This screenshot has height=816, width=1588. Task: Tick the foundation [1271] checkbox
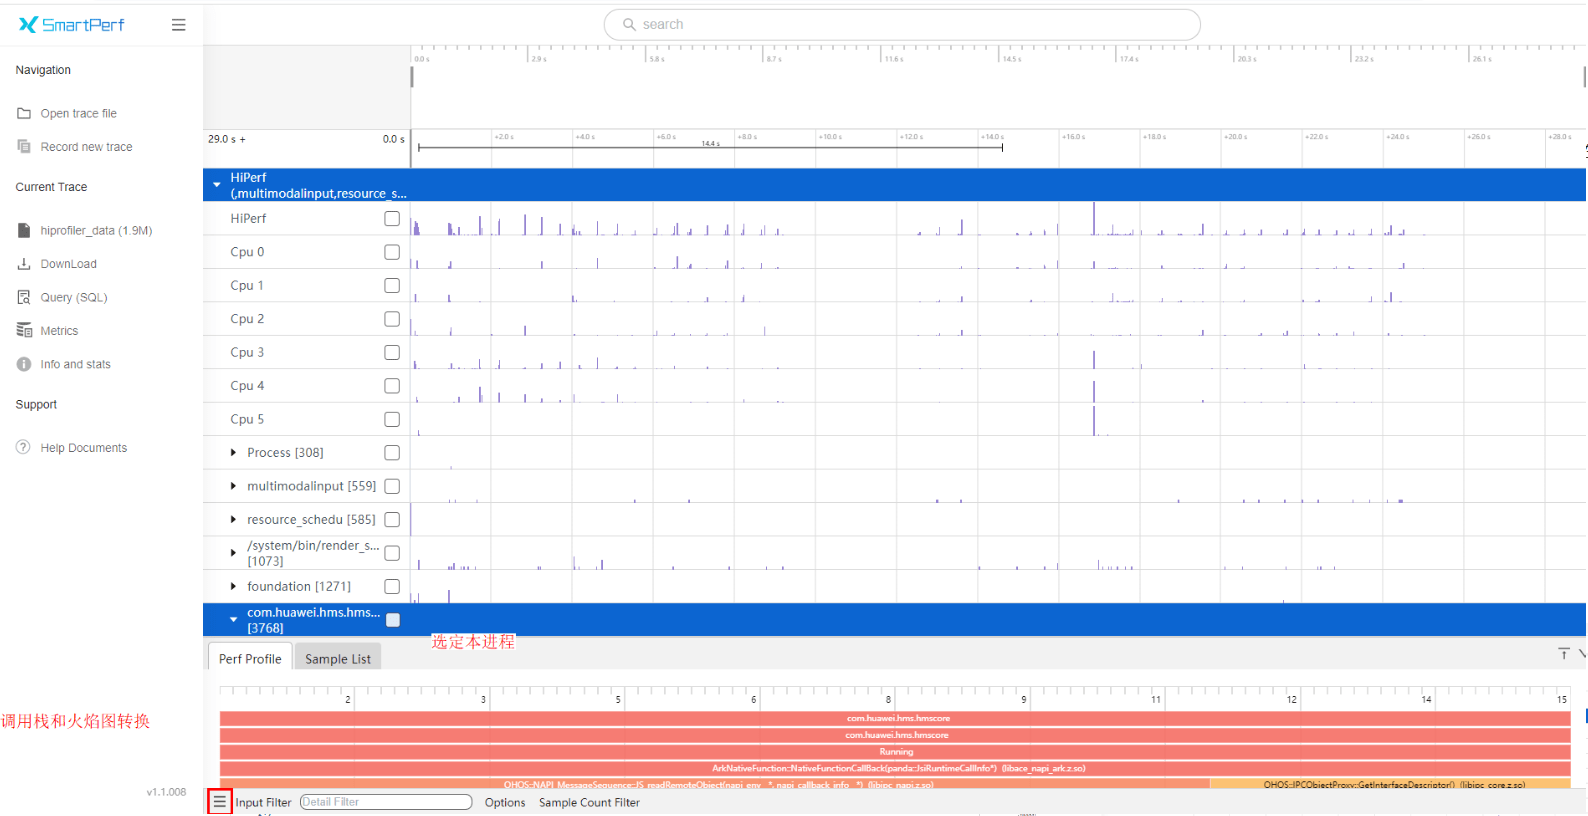pyautogui.click(x=392, y=586)
